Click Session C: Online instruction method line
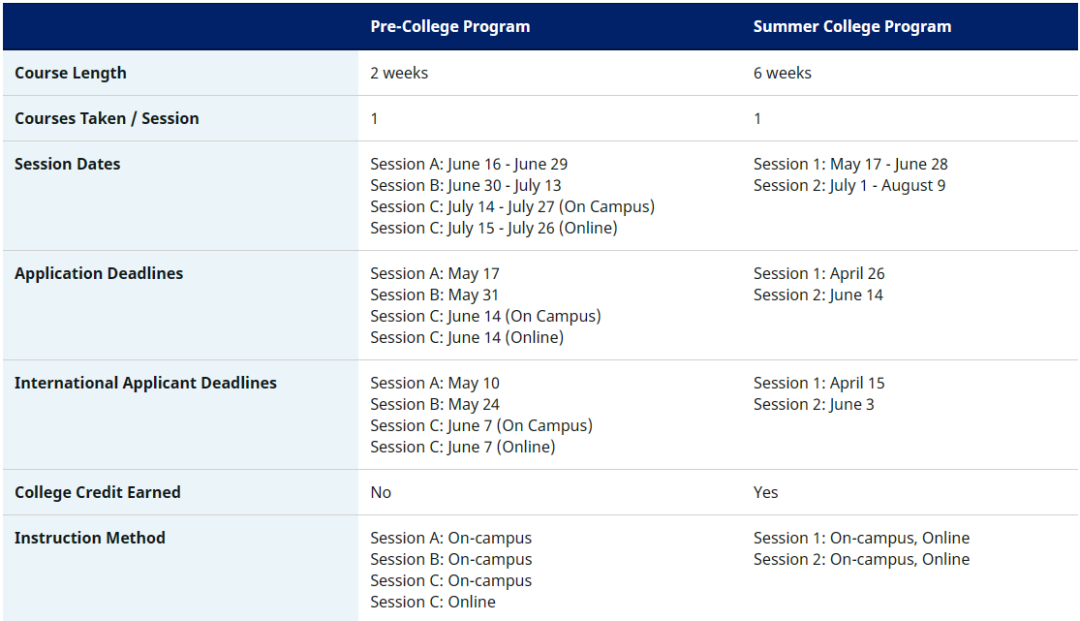1080x621 pixels. tap(433, 602)
